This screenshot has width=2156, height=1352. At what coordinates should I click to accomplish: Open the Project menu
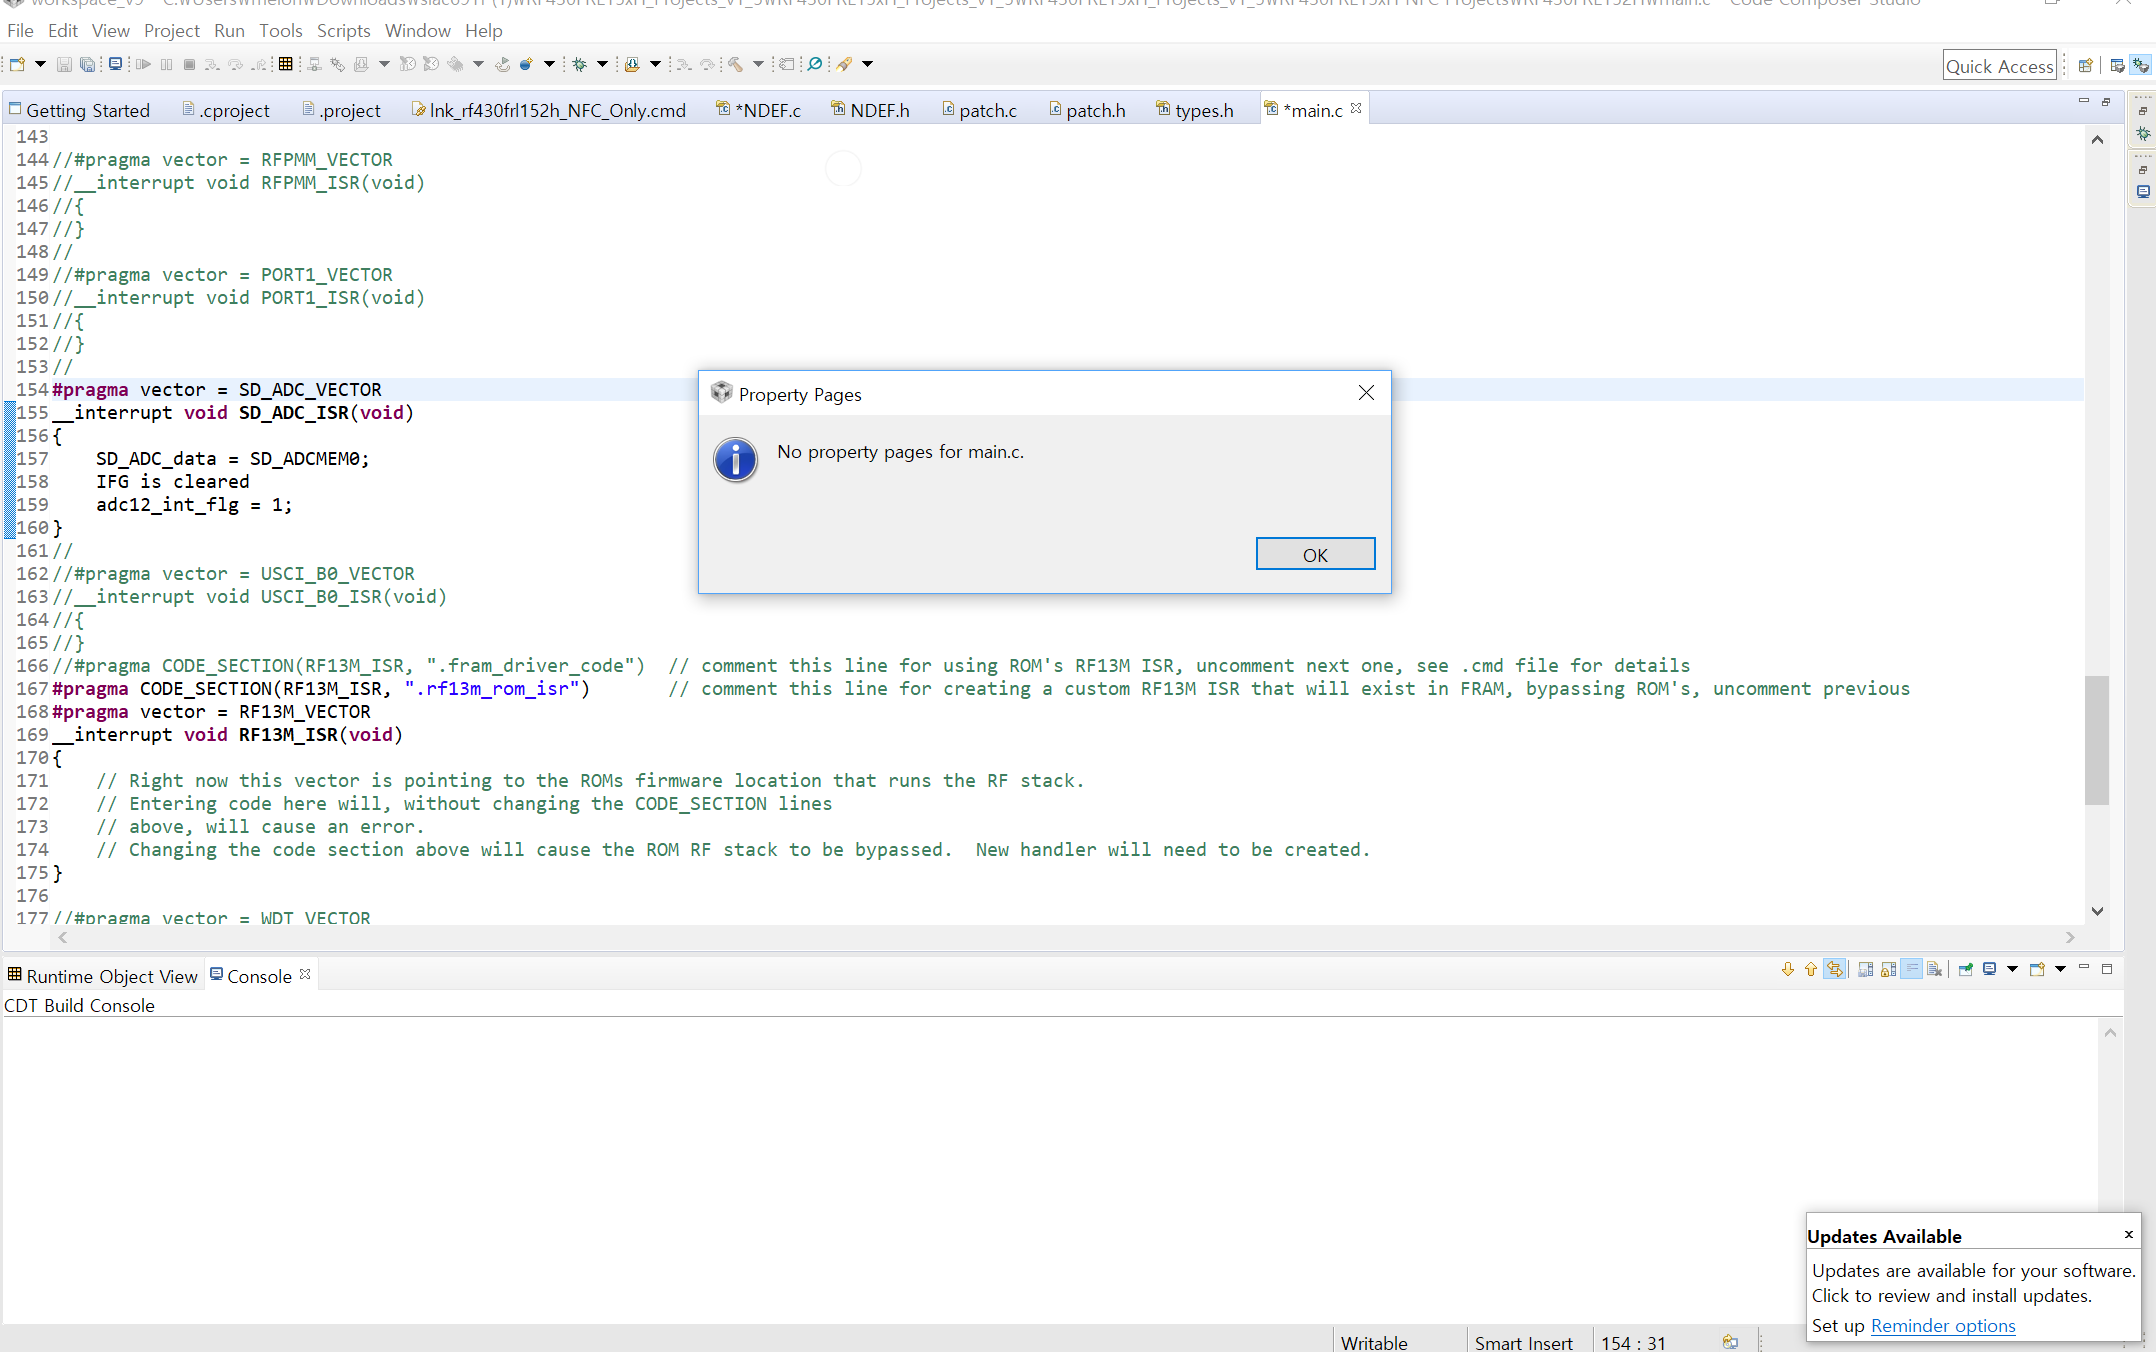[x=172, y=31]
